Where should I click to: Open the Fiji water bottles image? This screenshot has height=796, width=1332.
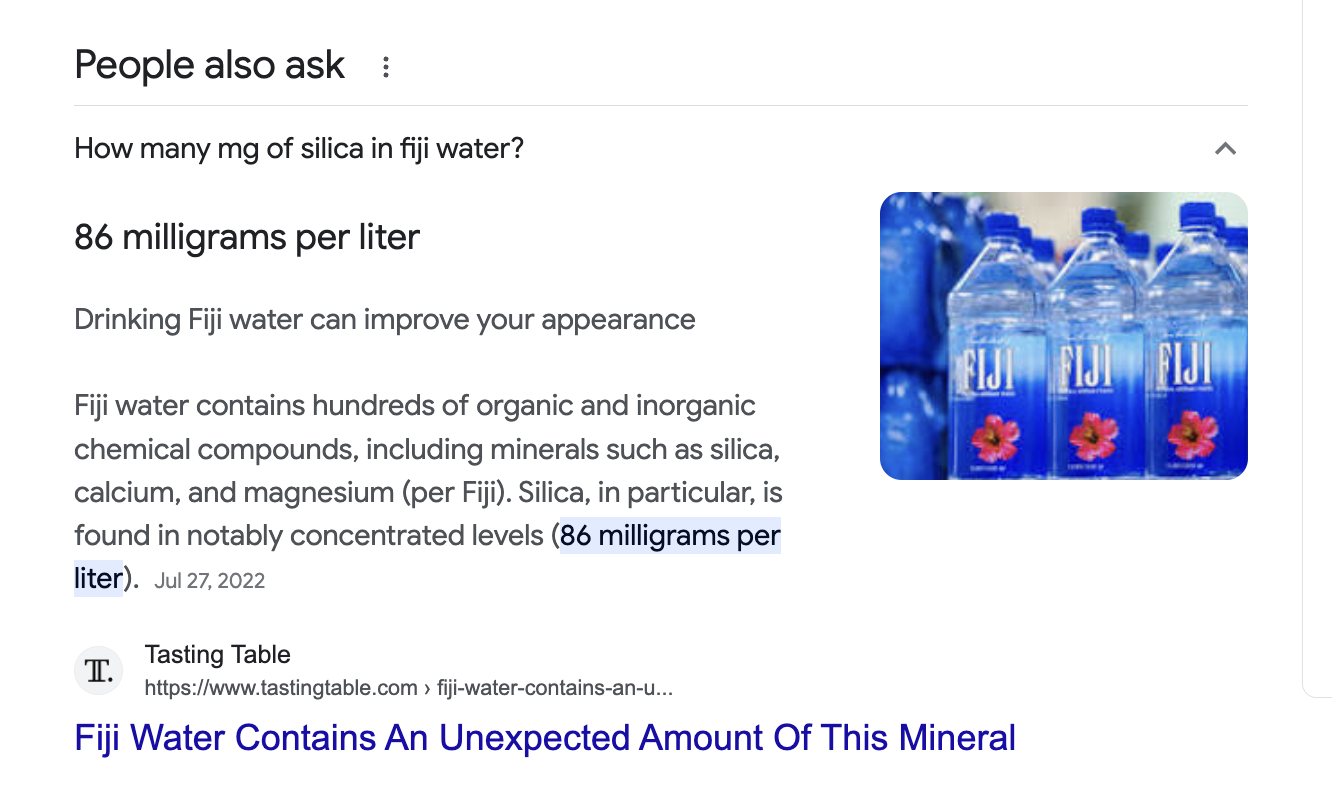[x=1063, y=335]
